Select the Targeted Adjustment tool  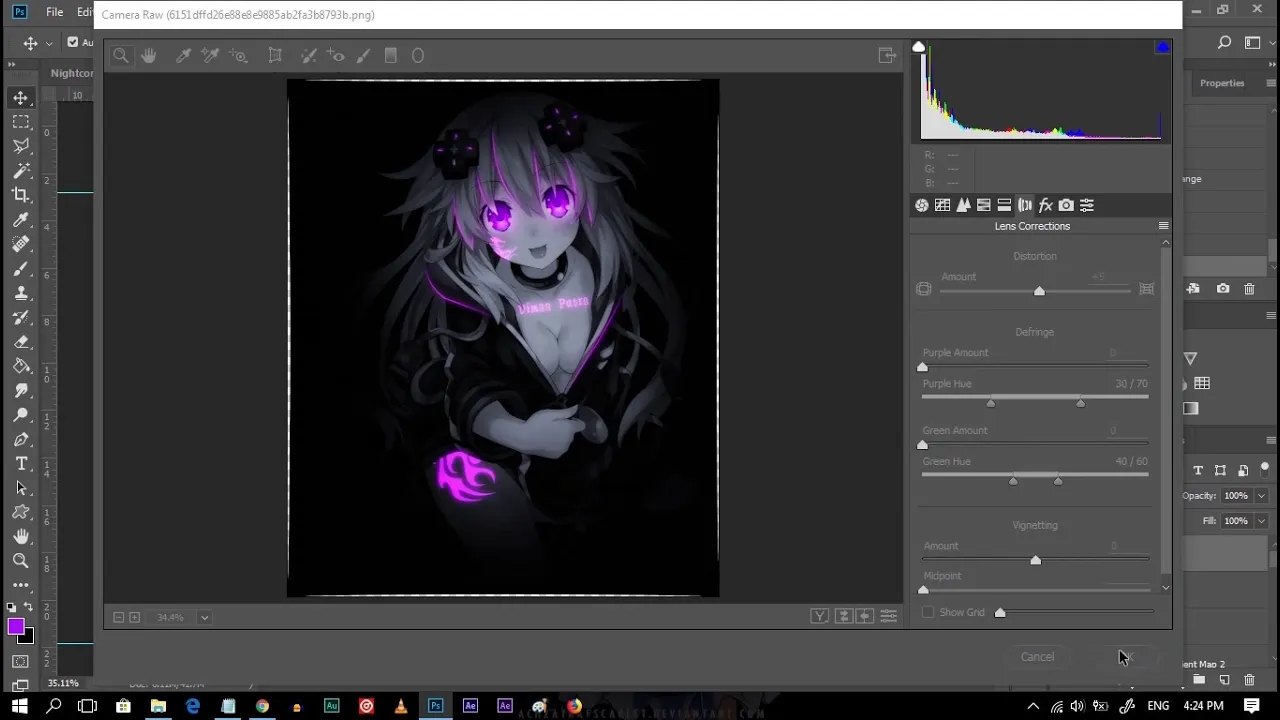pyautogui.click(x=238, y=56)
